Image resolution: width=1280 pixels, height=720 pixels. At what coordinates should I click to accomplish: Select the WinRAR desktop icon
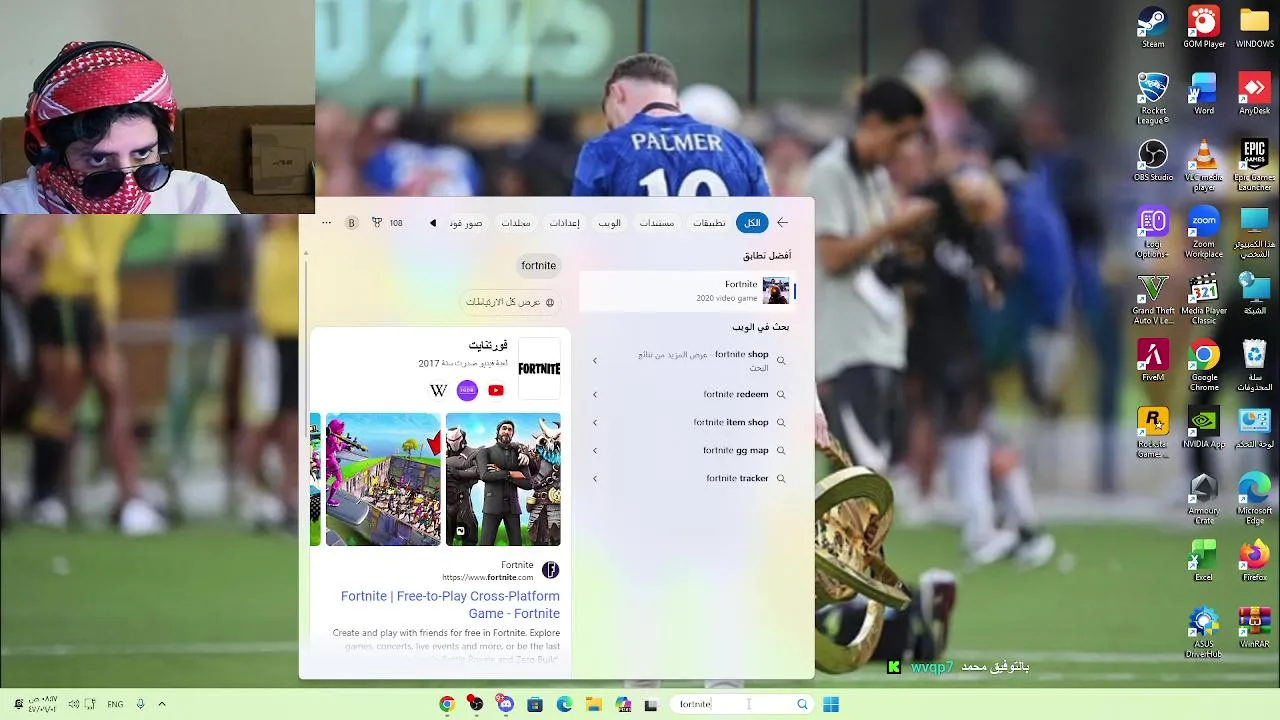[x=1254, y=628]
